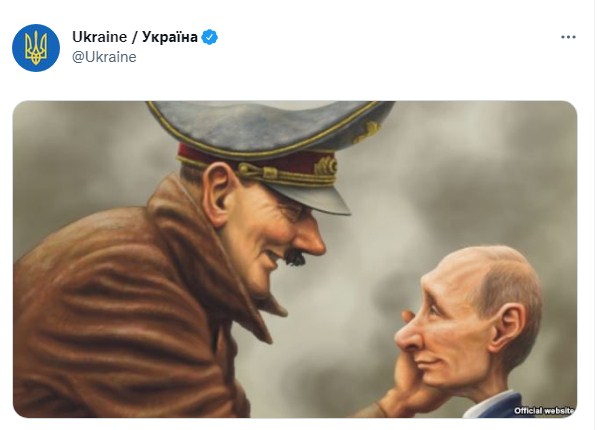598x430 pixels.
Task: Open the Ukraine account profile avatar
Action: click(x=36, y=48)
